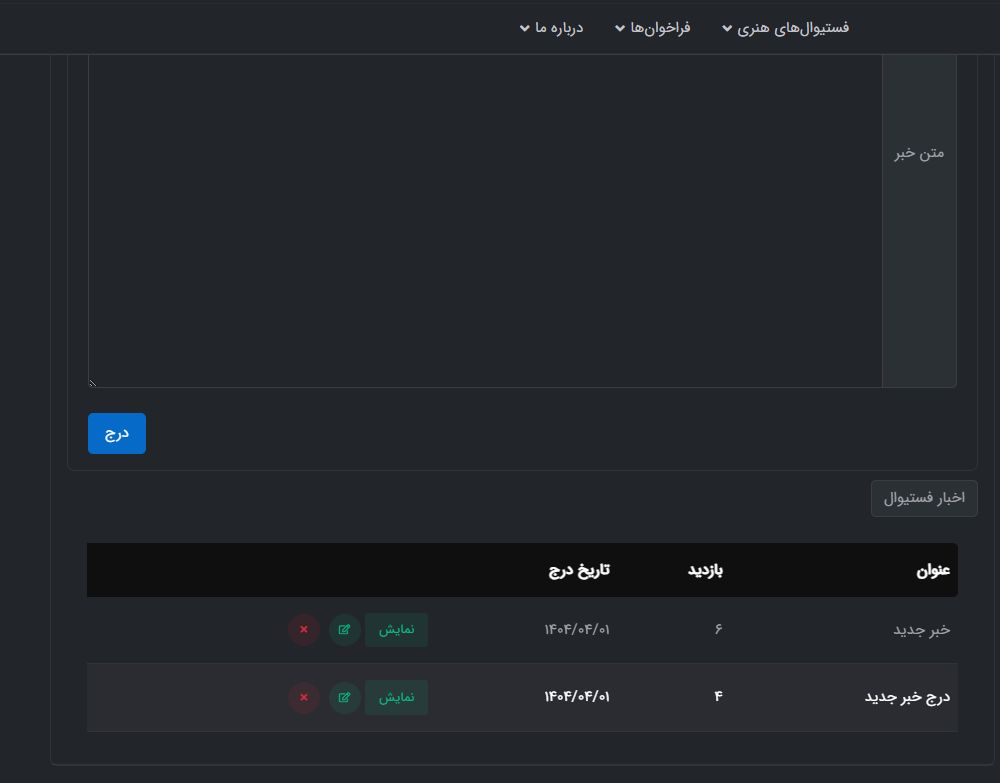Edit the 'خبر جدید' news row
Image resolution: width=1000 pixels, height=783 pixels.
coord(345,630)
